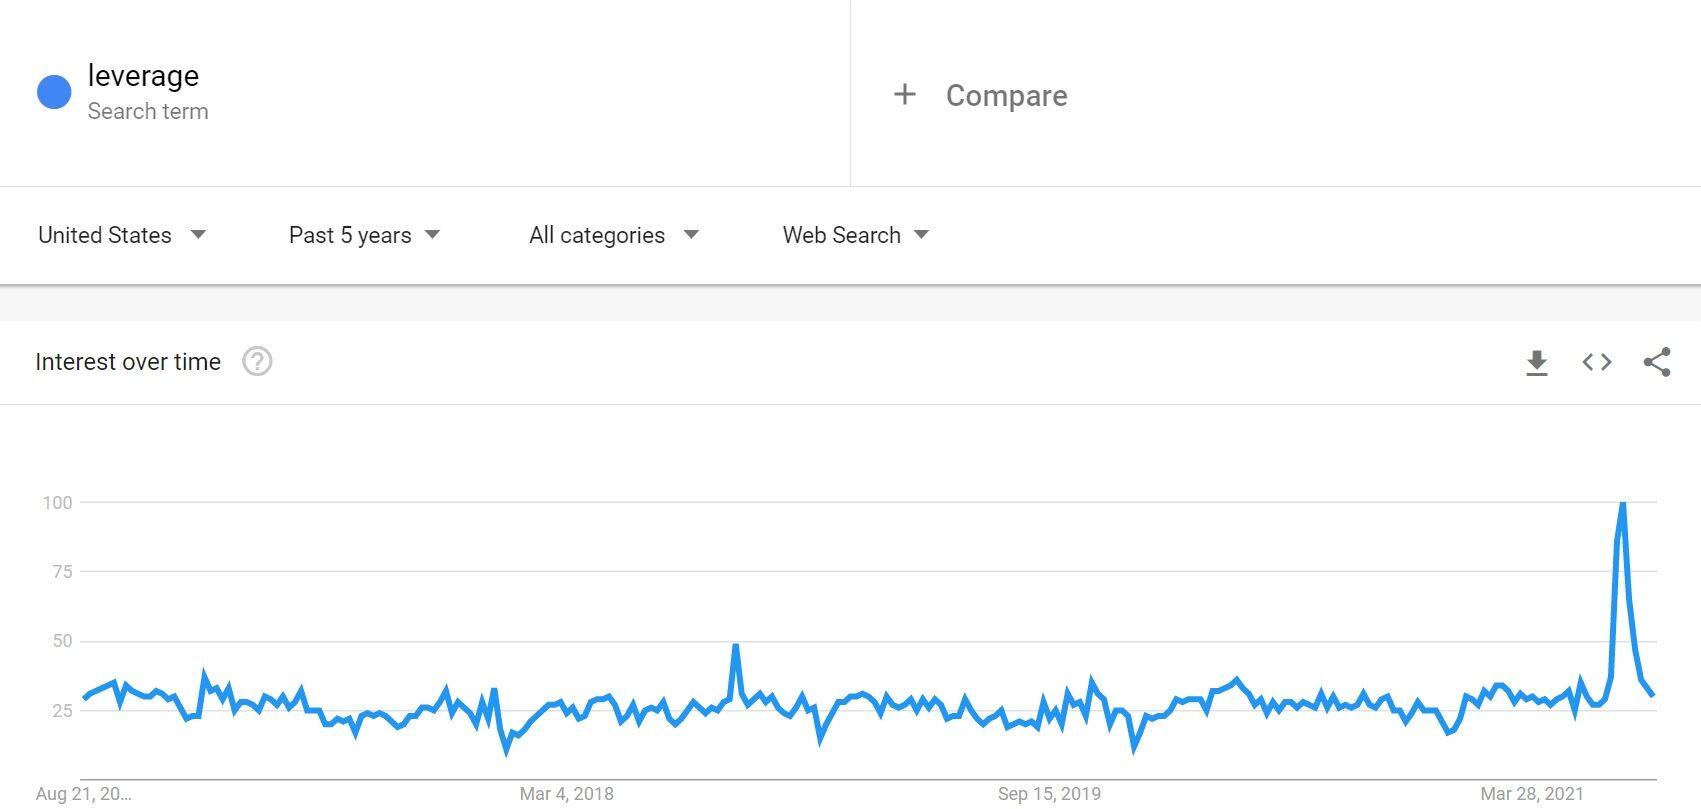The height and width of the screenshot is (809, 1701).
Task: Click the Interest over time heading
Action: (128, 362)
